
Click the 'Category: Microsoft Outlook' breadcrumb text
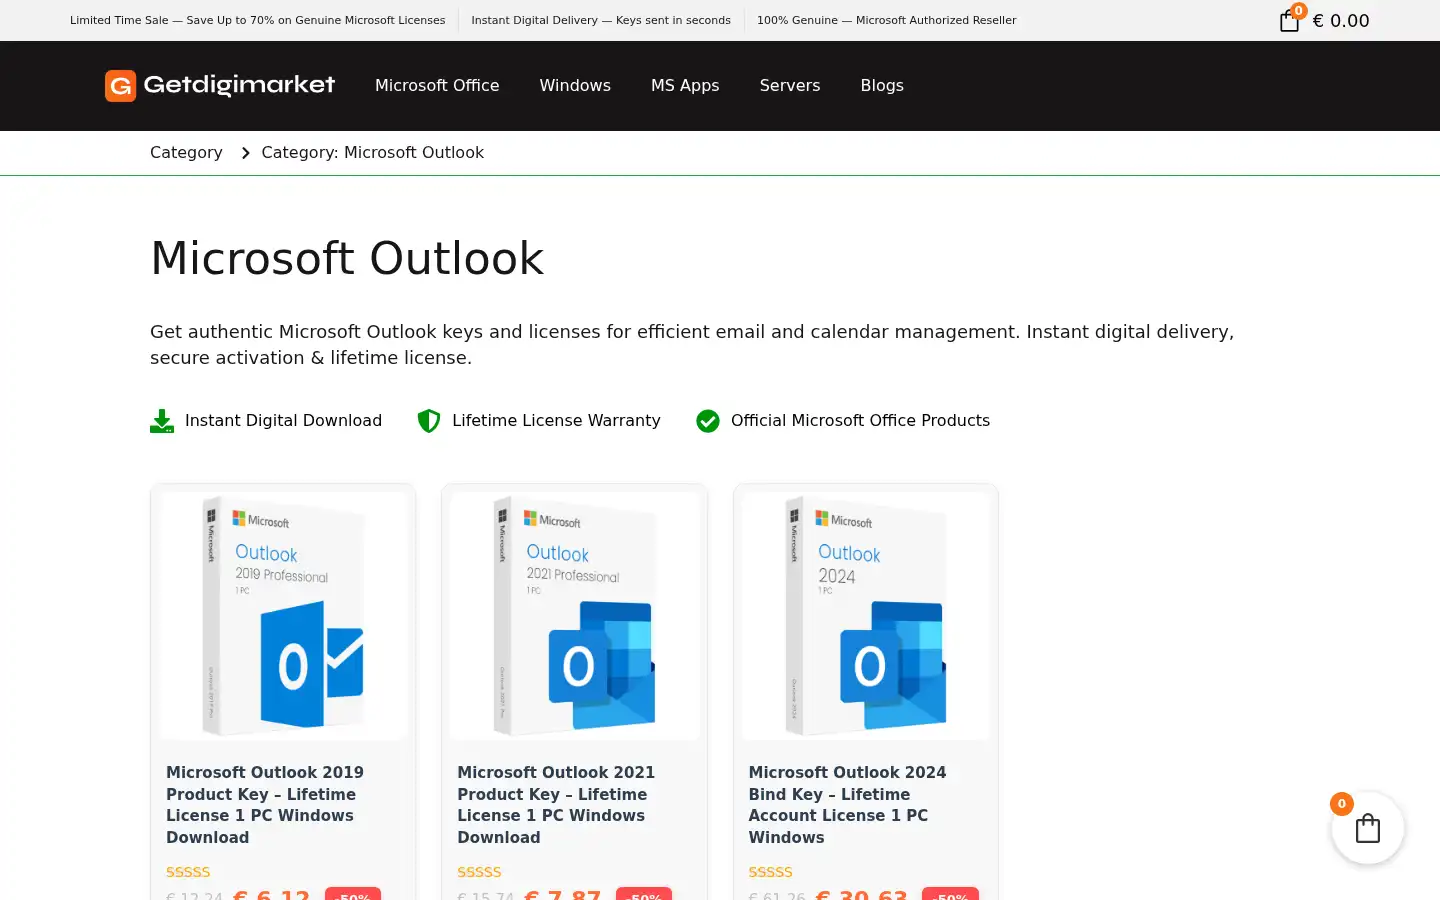(372, 153)
